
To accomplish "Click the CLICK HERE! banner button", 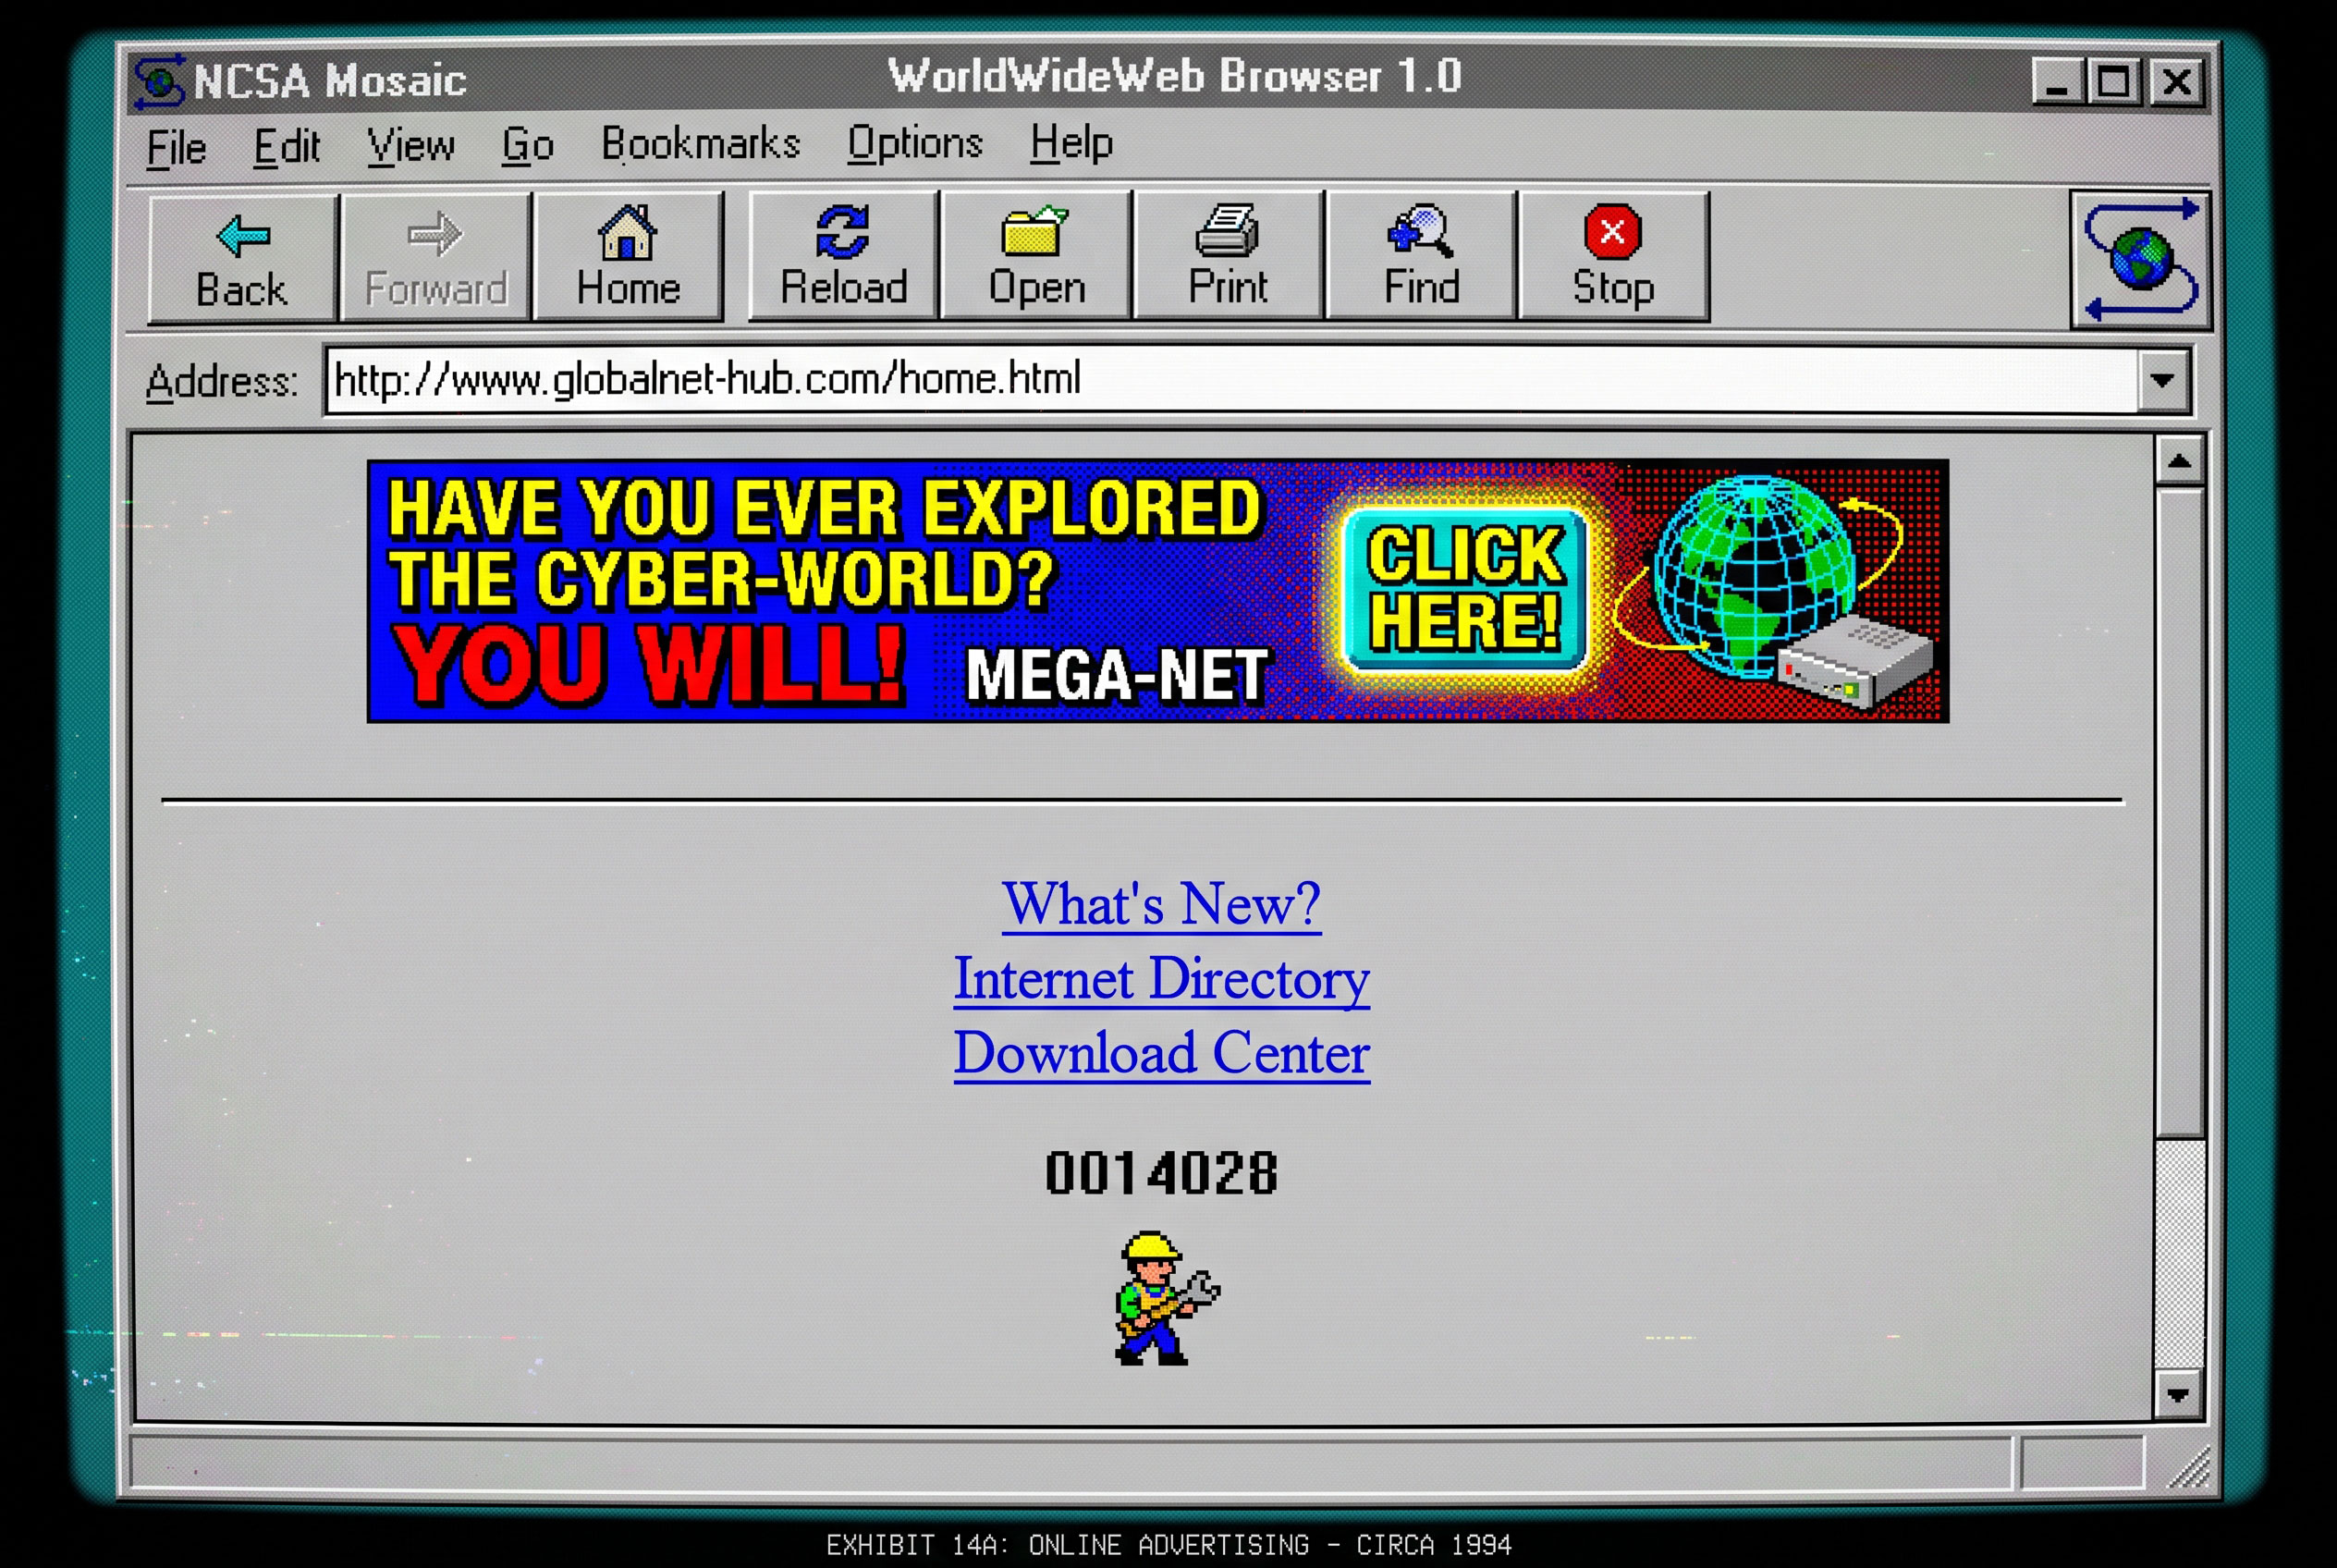I will [x=1465, y=588].
